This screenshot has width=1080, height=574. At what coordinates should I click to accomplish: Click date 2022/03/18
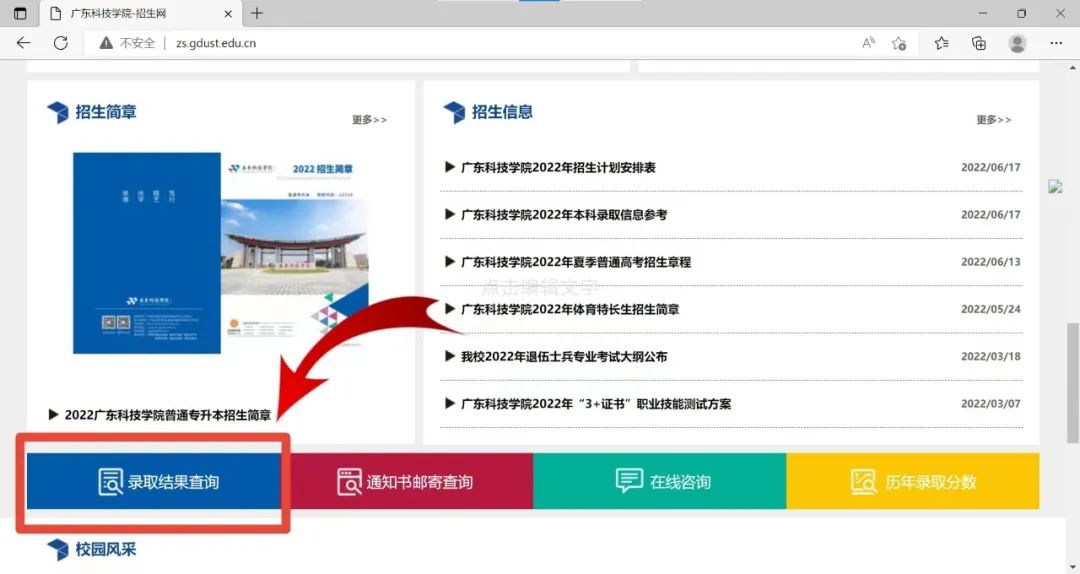tap(990, 356)
